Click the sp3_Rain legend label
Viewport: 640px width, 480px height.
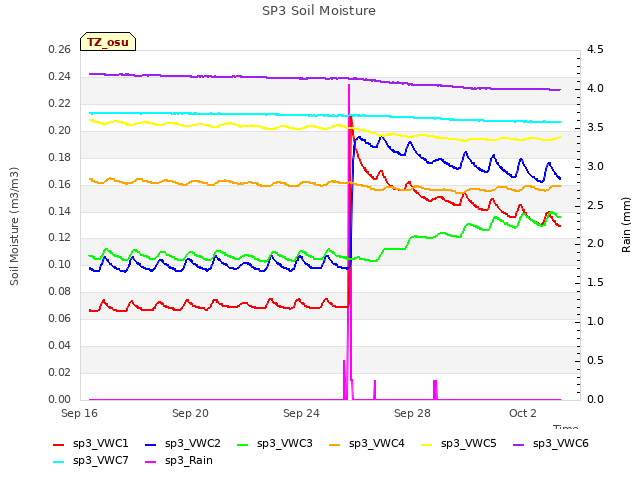click(189, 460)
